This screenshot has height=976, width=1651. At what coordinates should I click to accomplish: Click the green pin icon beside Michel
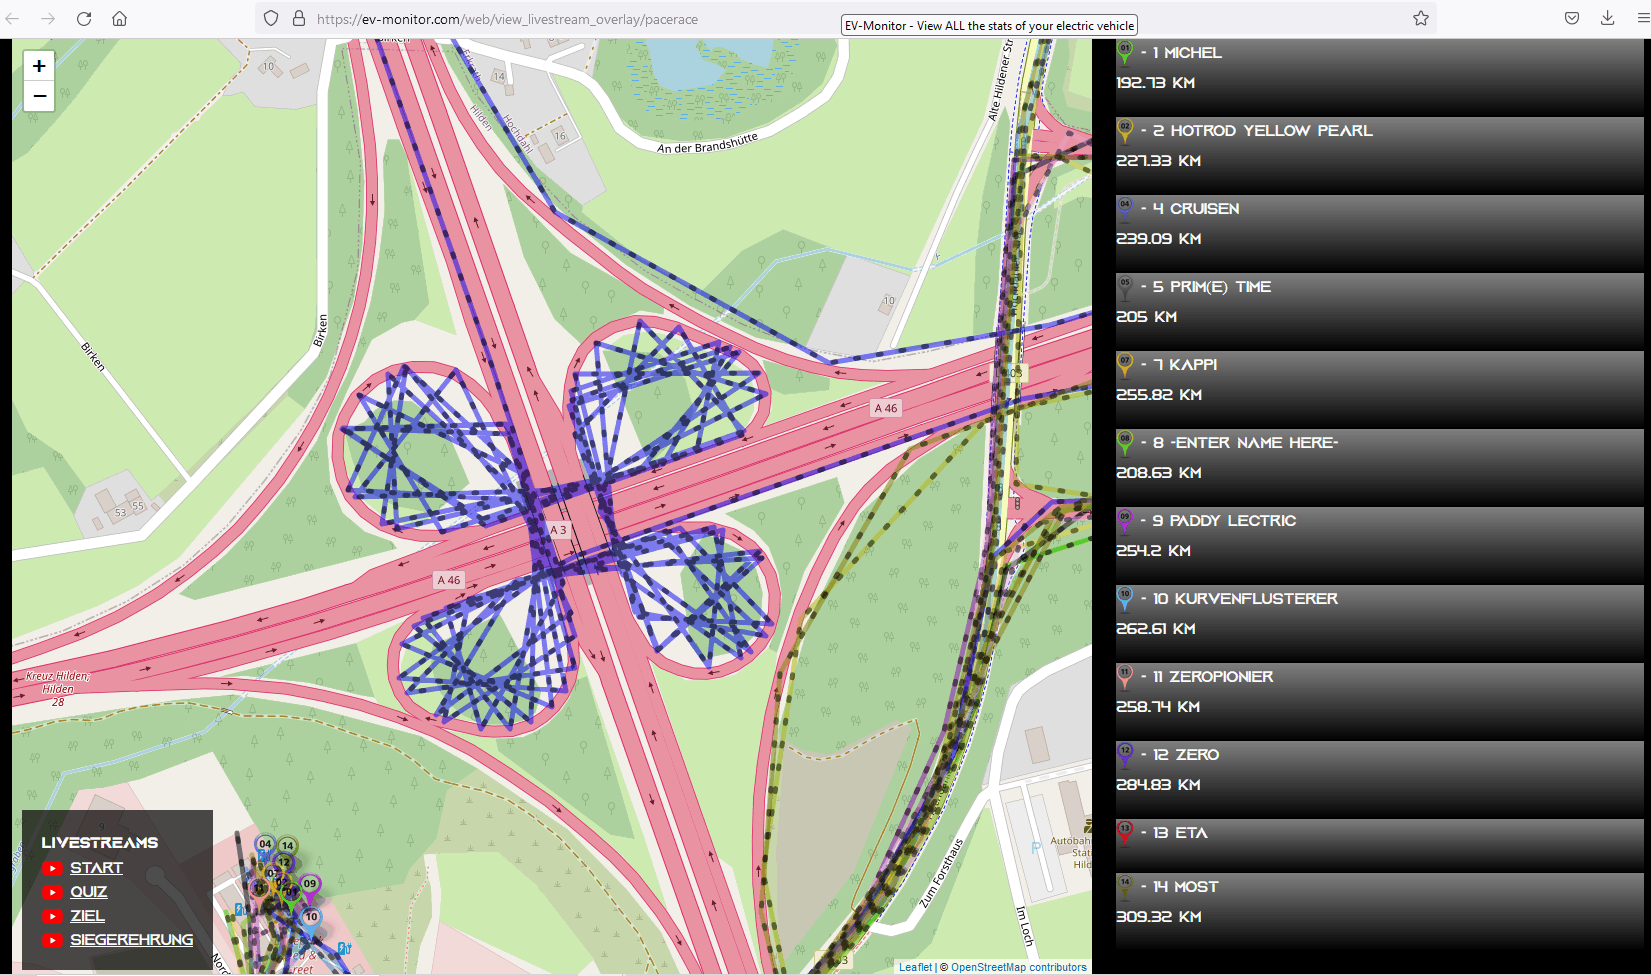click(1125, 52)
